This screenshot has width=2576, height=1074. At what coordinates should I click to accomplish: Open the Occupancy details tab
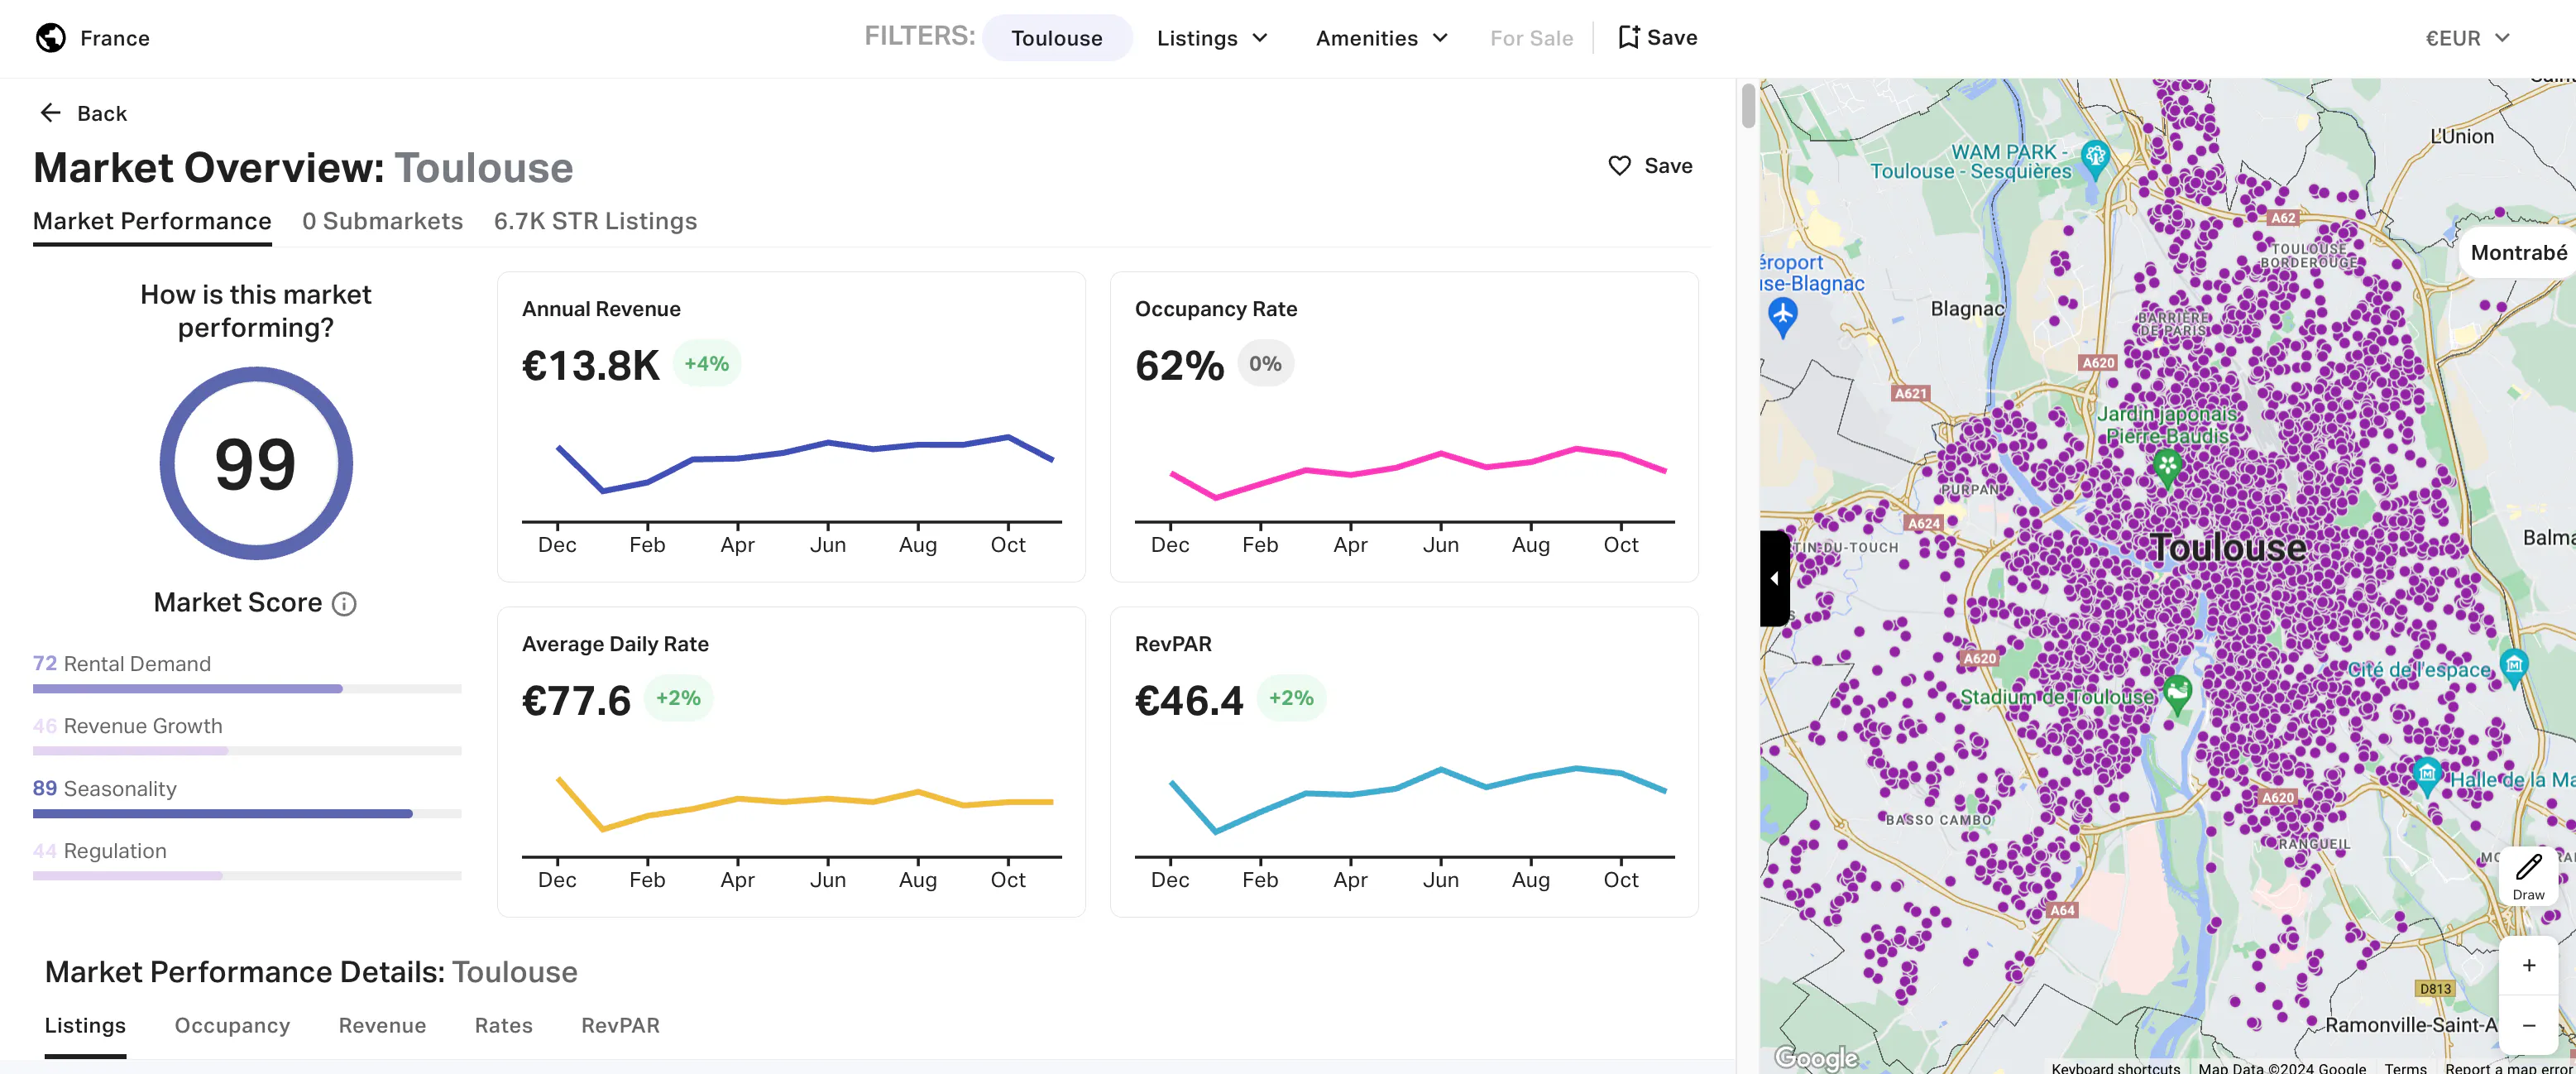click(x=232, y=1026)
